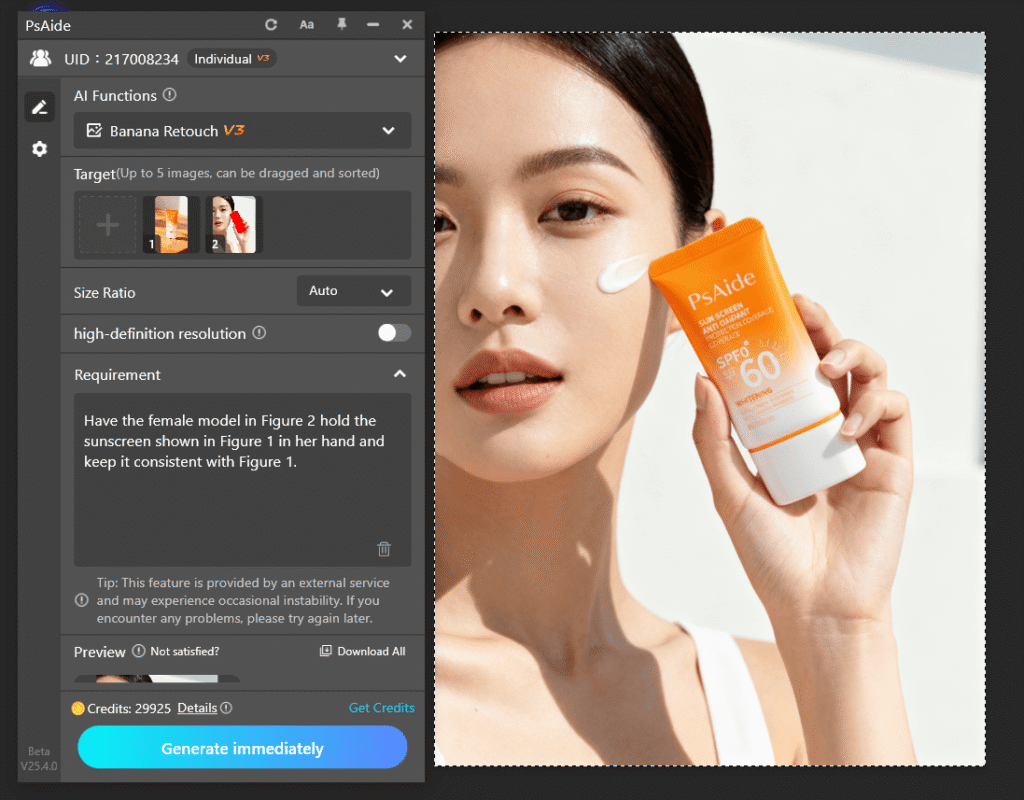Open the Get Credits link
Screen dimensions: 1024x800
click(x=381, y=708)
